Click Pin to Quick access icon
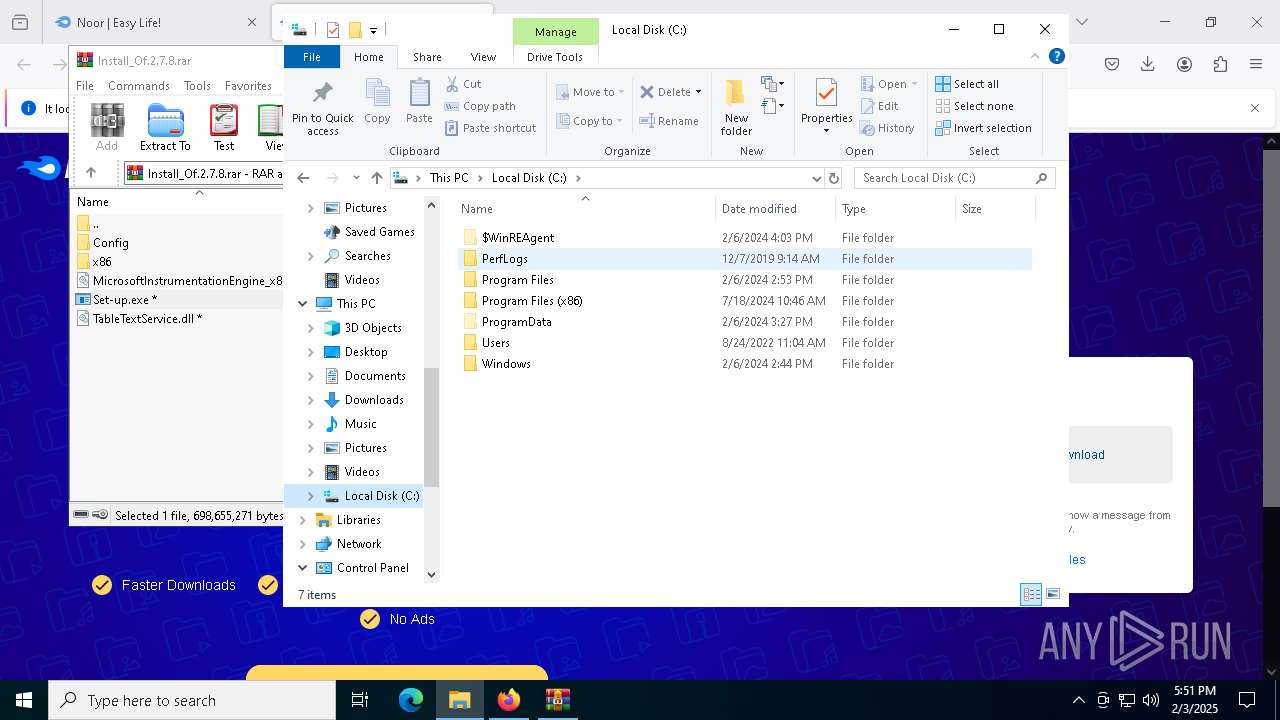This screenshot has width=1280, height=720. [x=322, y=108]
